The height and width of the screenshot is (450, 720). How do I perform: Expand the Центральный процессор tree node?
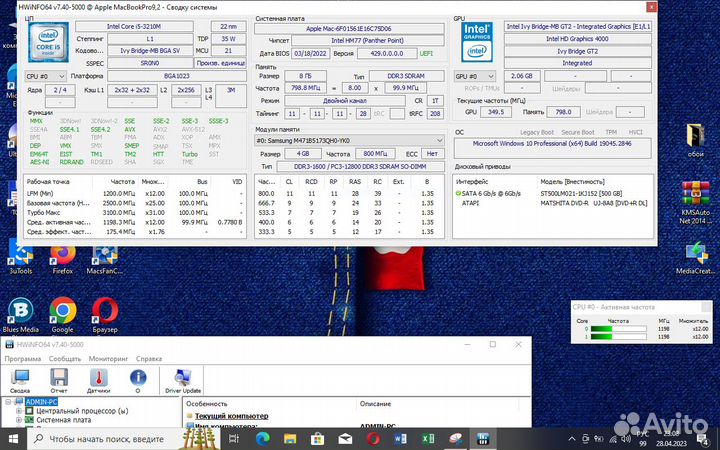[17, 411]
